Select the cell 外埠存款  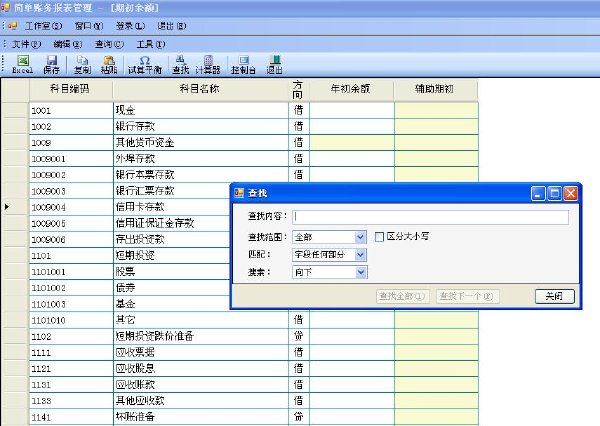coord(201,158)
